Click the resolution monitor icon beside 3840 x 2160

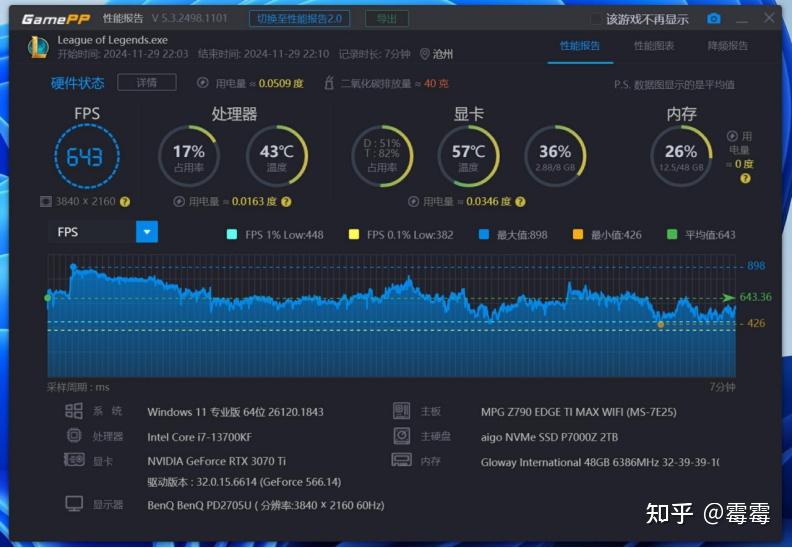click(x=45, y=202)
